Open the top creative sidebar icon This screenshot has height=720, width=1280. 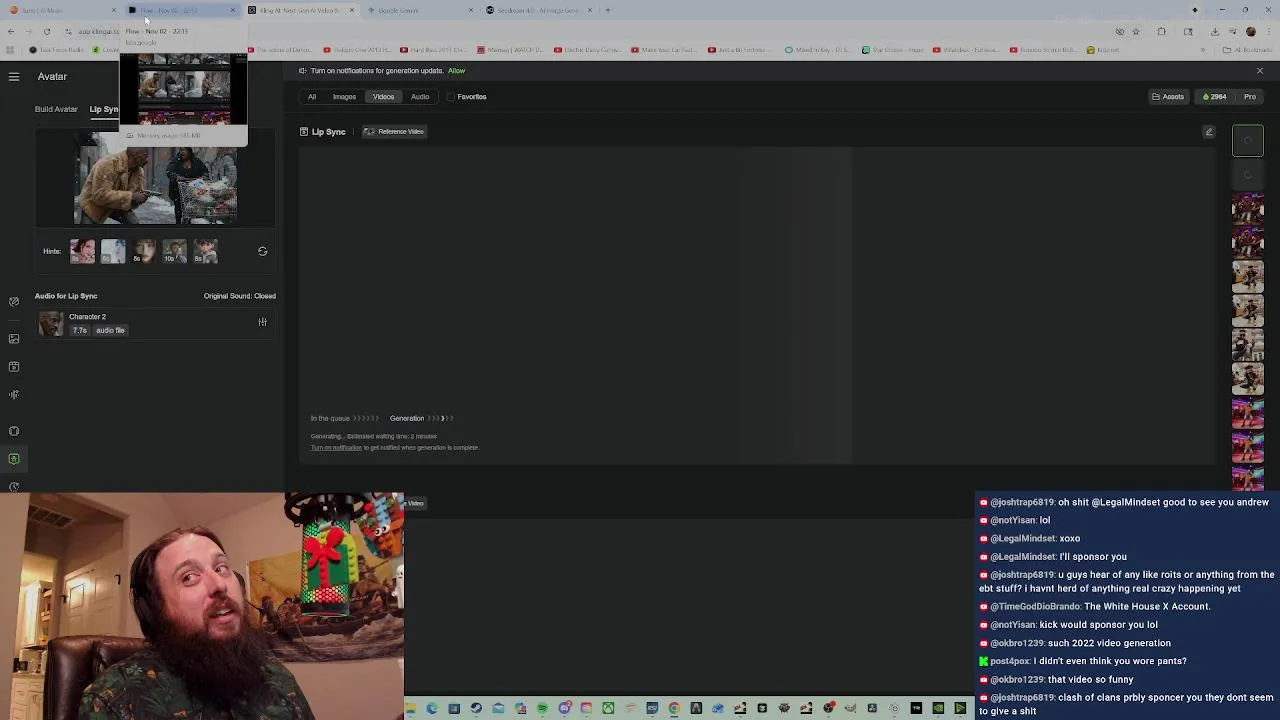14,301
